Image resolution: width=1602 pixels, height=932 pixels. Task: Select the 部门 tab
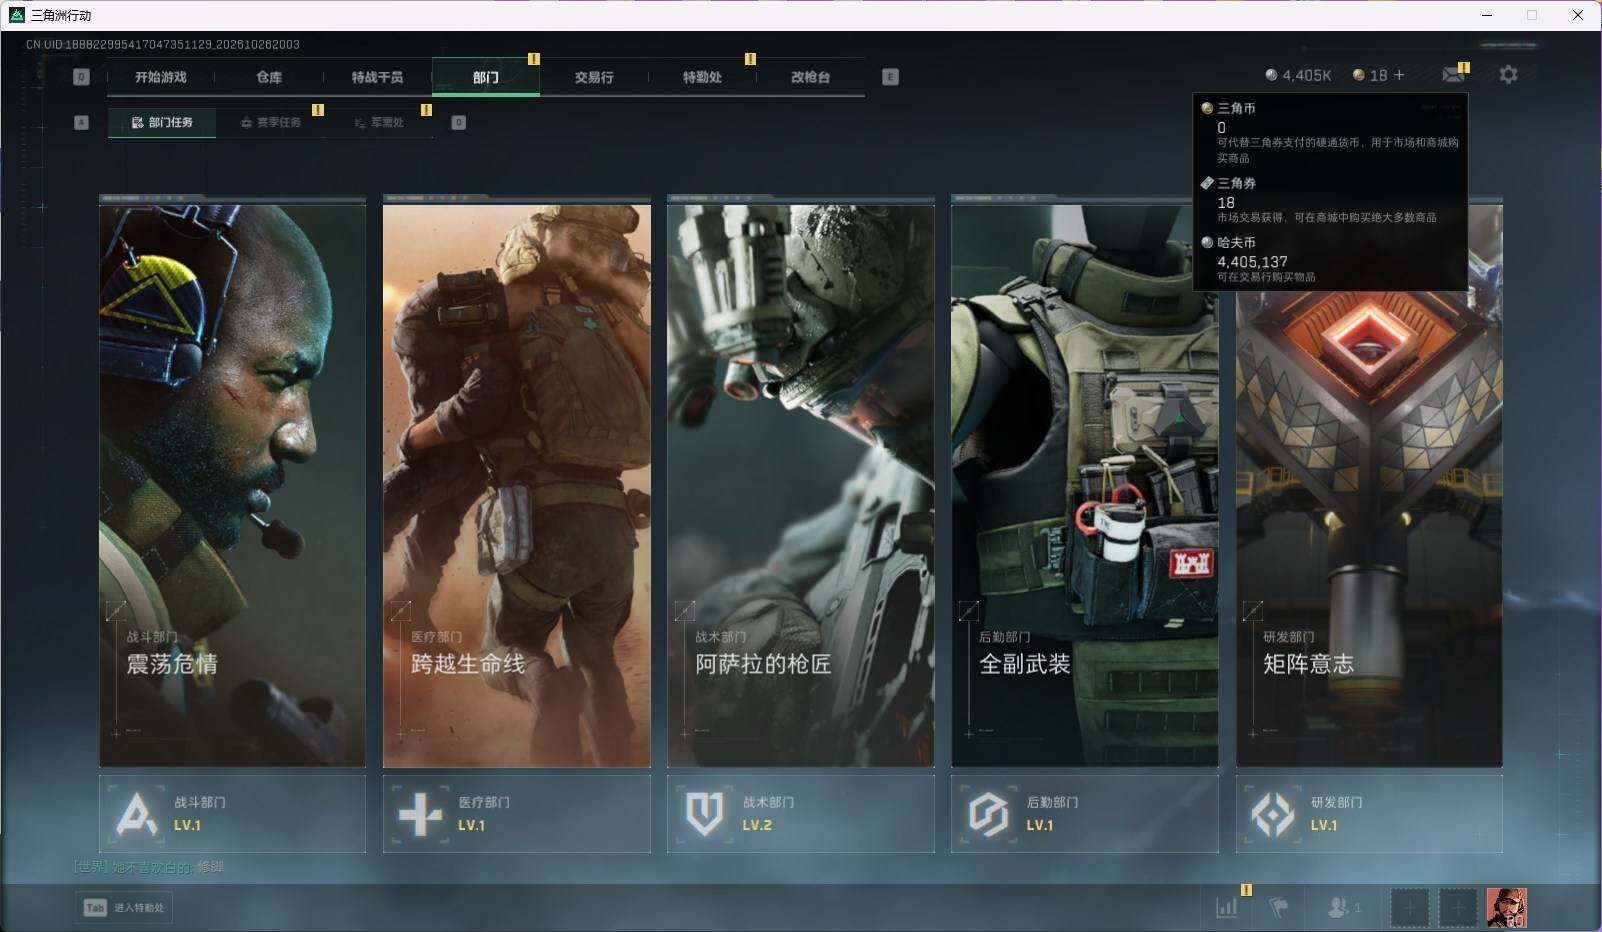[x=486, y=77]
